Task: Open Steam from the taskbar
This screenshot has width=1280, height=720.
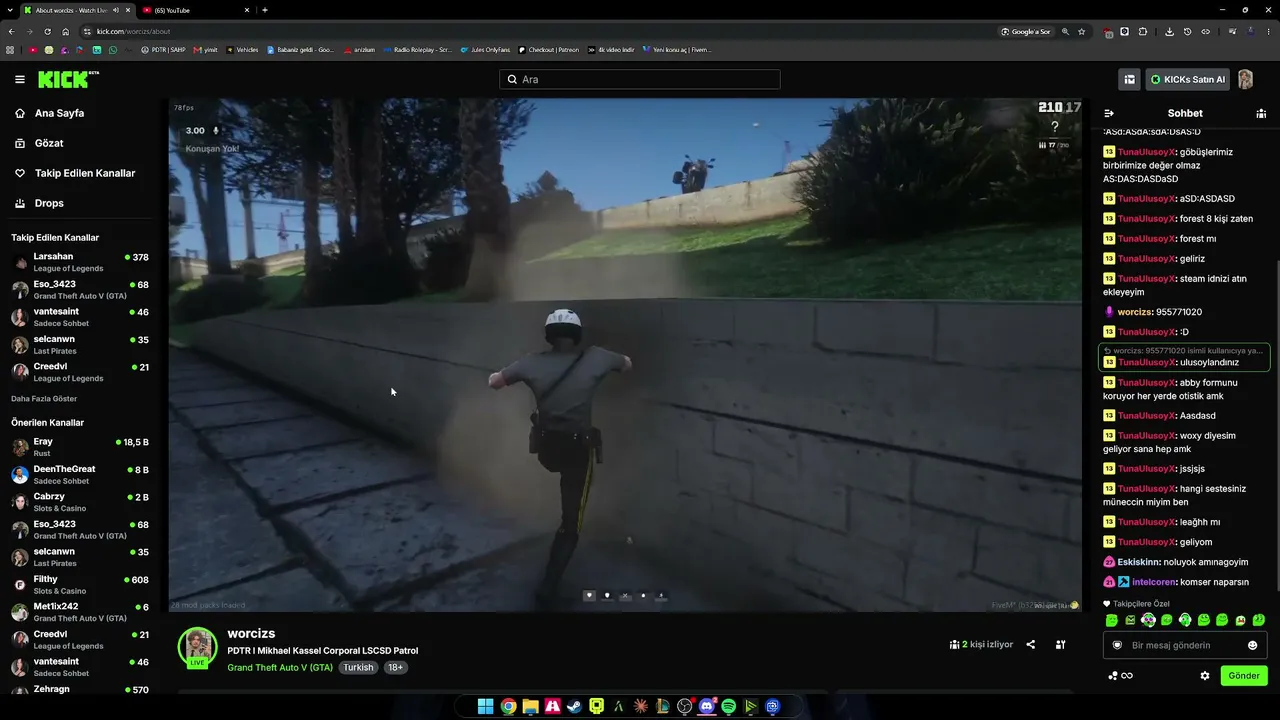Action: click(x=574, y=706)
